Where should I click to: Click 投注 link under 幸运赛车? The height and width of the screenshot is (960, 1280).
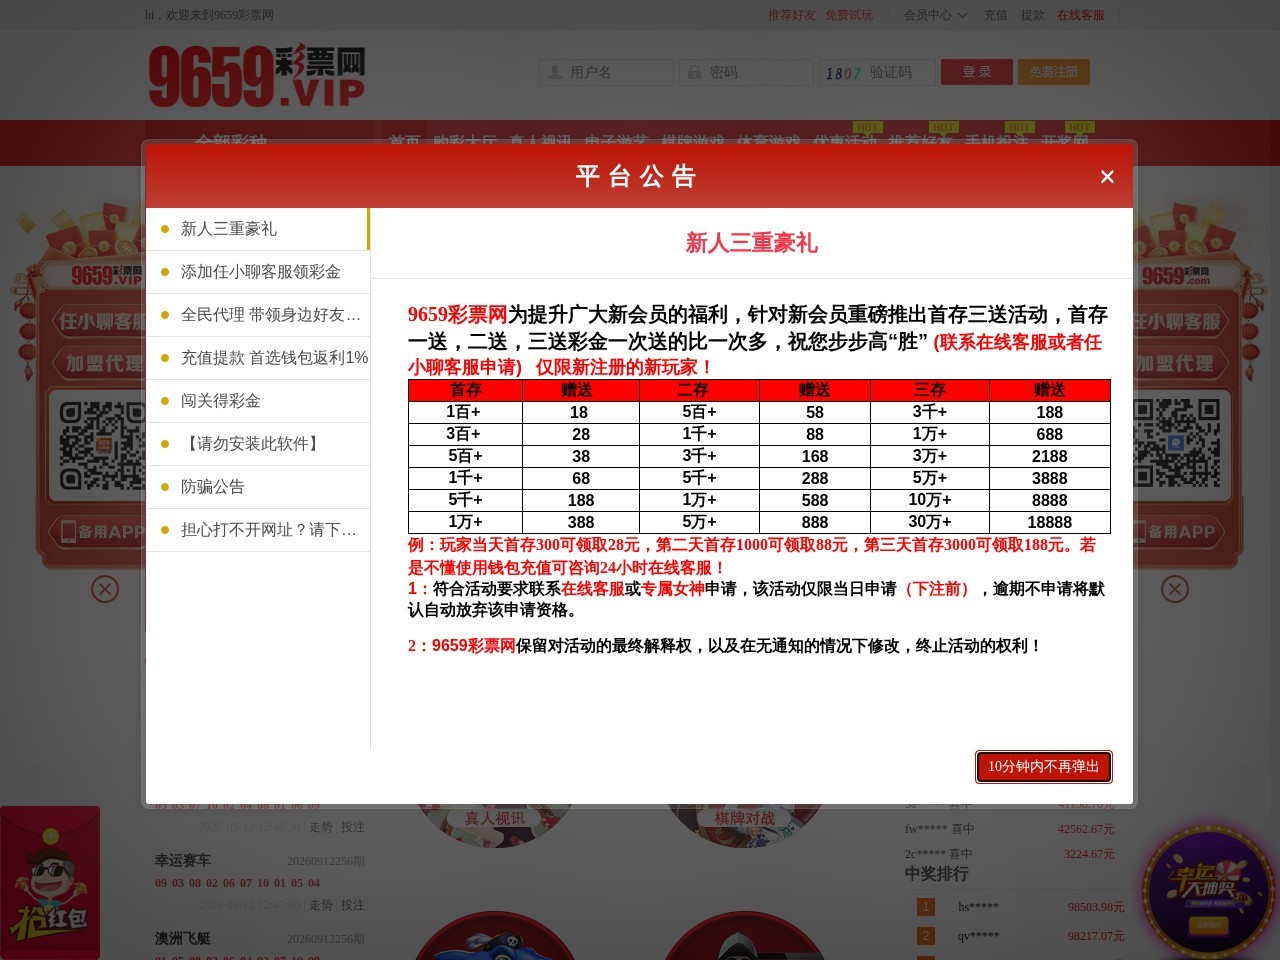coord(353,905)
